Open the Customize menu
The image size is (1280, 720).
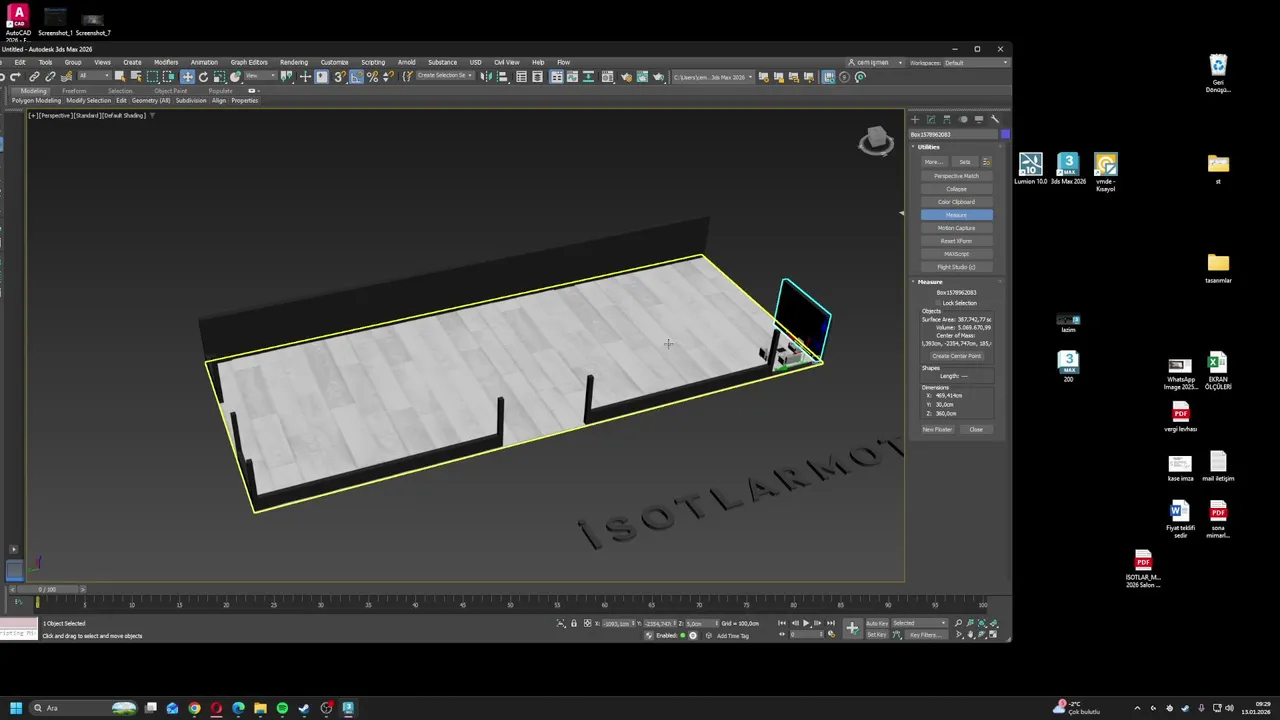334,62
